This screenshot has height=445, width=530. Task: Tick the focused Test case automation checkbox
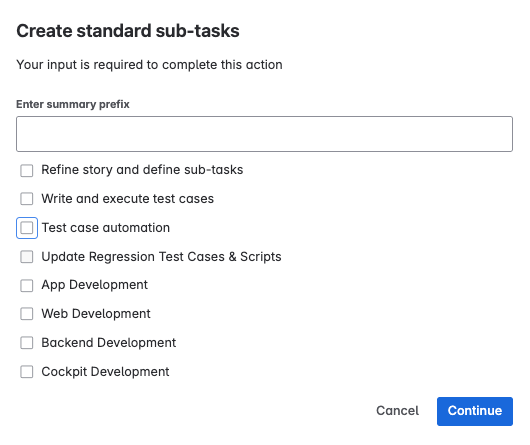(27, 228)
